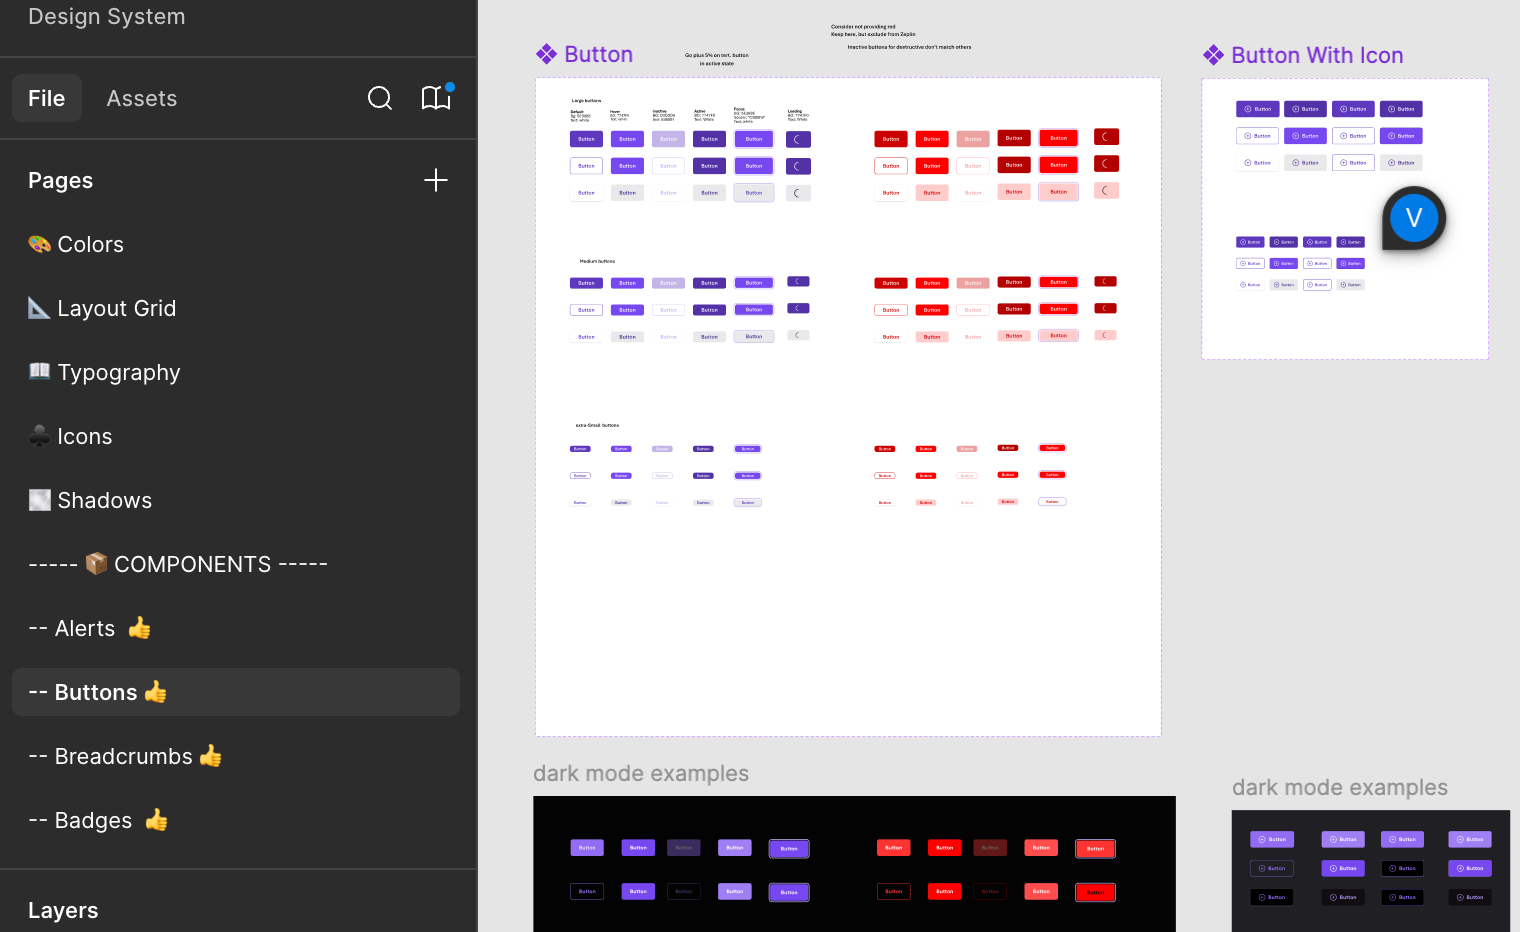
Task: Open the Layout Grid page
Action: (236, 308)
